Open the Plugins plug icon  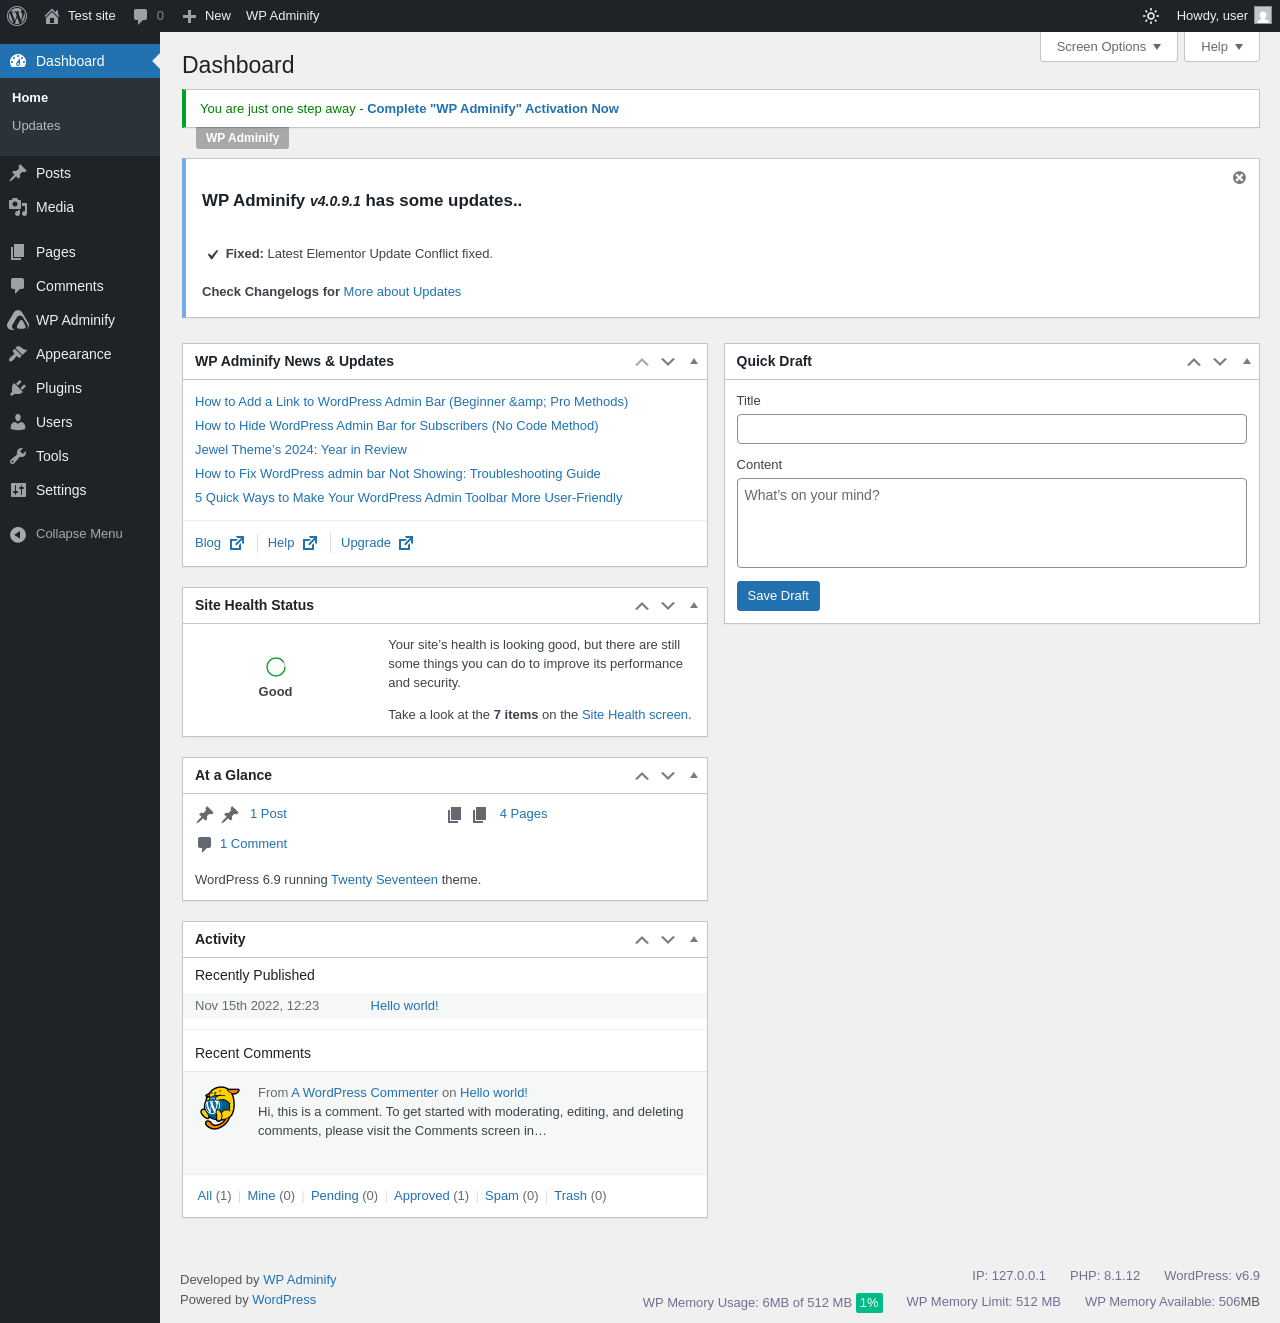(x=18, y=388)
